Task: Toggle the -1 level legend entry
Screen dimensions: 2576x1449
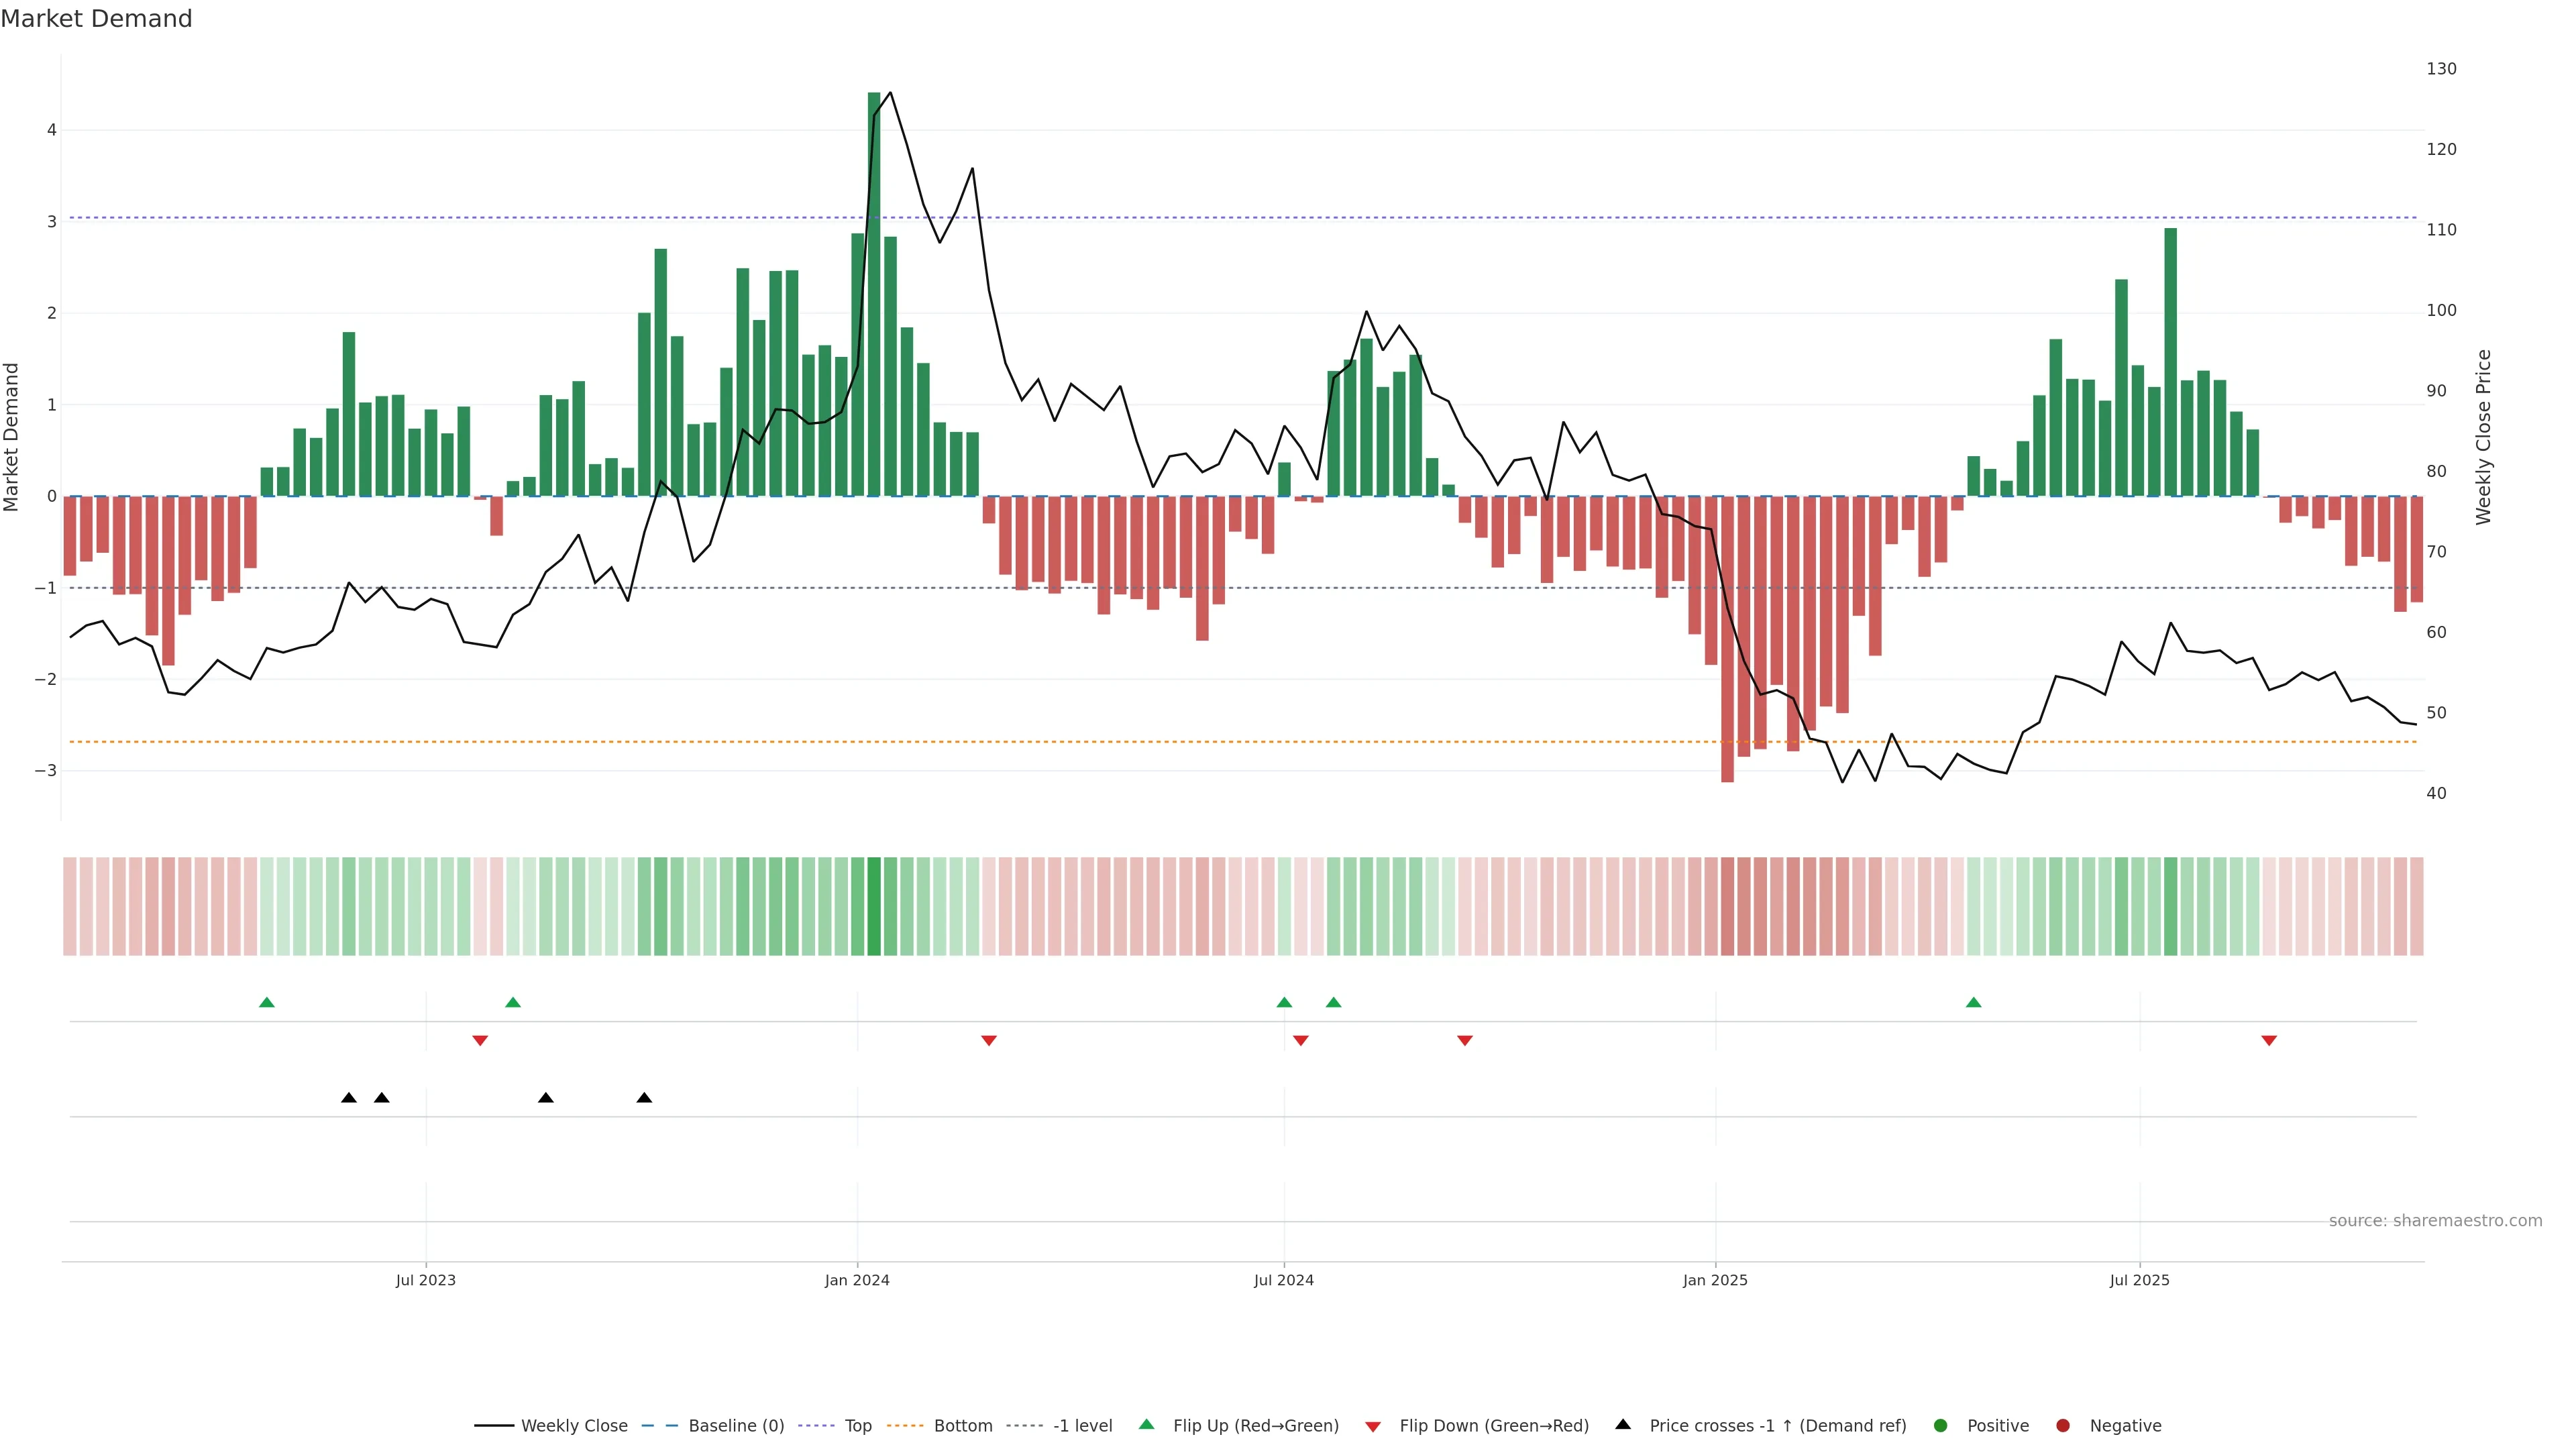Action: click(x=1082, y=1425)
